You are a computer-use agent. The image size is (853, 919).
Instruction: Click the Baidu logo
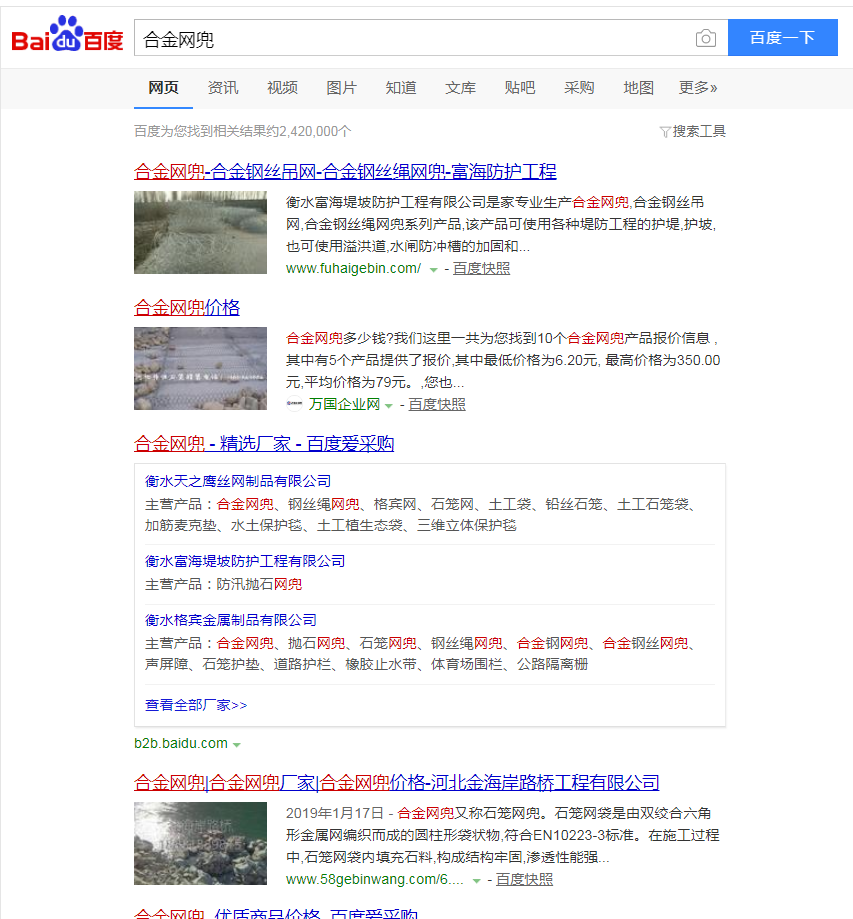67,34
